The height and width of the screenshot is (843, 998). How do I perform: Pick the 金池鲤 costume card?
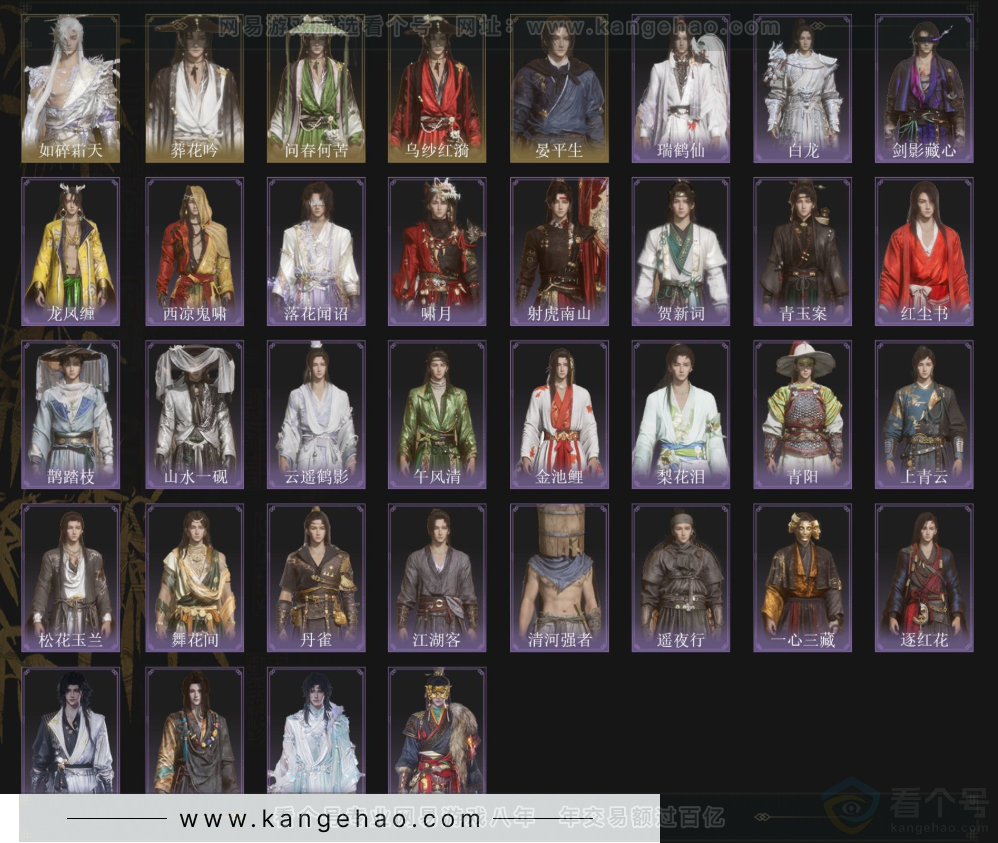pos(559,414)
